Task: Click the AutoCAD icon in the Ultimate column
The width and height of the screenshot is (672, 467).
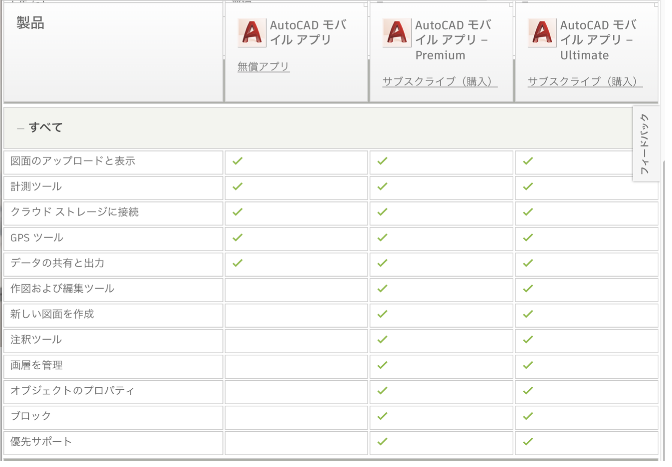Action: tap(542, 33)
